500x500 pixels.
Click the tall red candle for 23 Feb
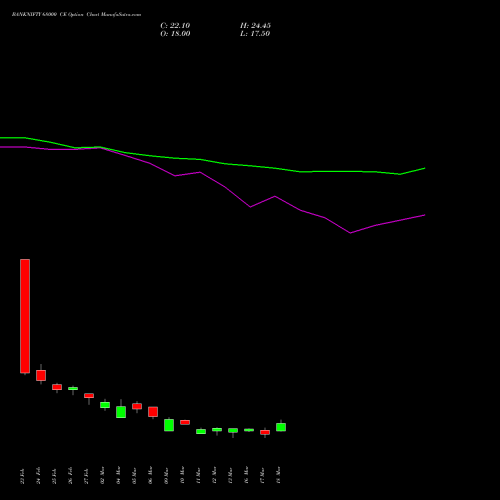tap(25, 316)
